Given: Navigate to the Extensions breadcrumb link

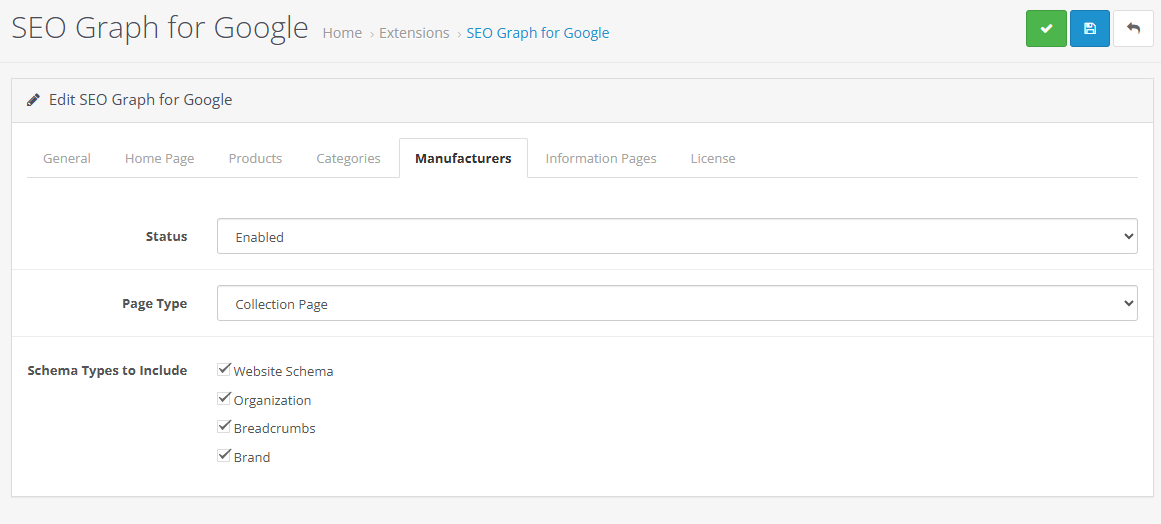Looking at the screenshot, I should tap(414, 33).
